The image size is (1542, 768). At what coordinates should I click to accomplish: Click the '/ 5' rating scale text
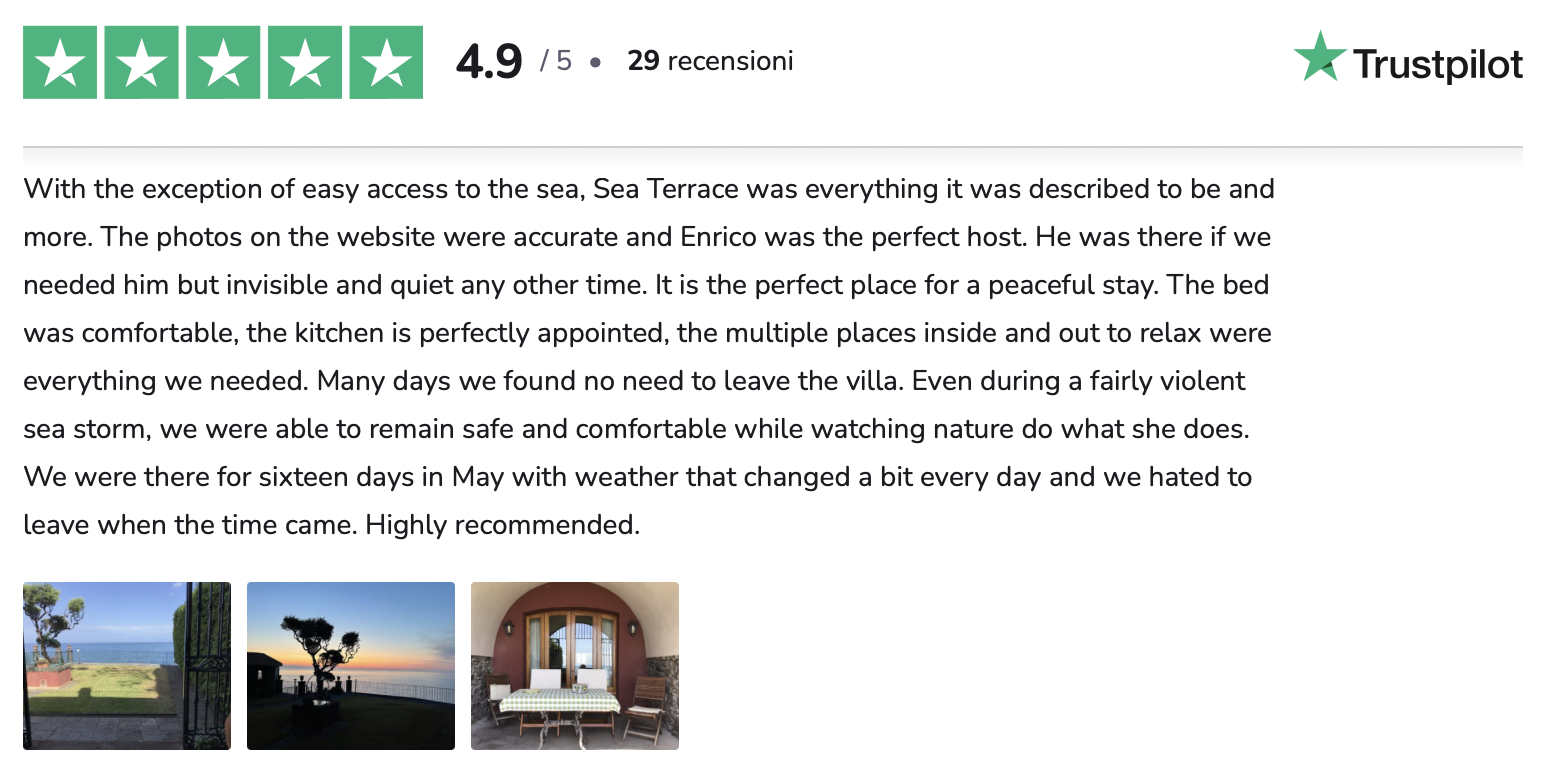[x=556, y=61]
